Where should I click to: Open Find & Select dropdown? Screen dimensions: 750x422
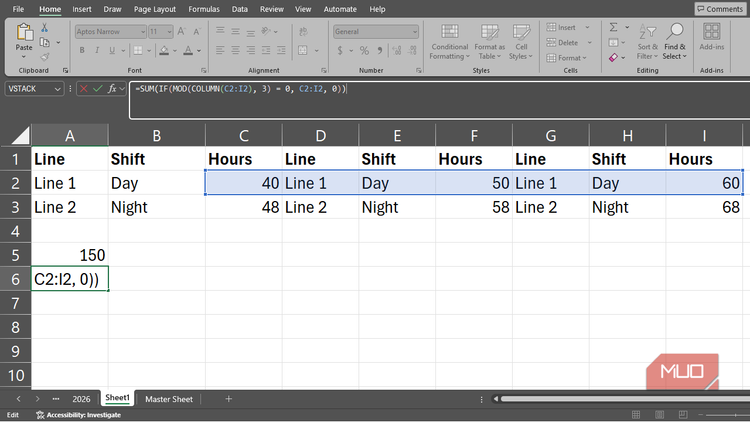(x=674, y=42)
